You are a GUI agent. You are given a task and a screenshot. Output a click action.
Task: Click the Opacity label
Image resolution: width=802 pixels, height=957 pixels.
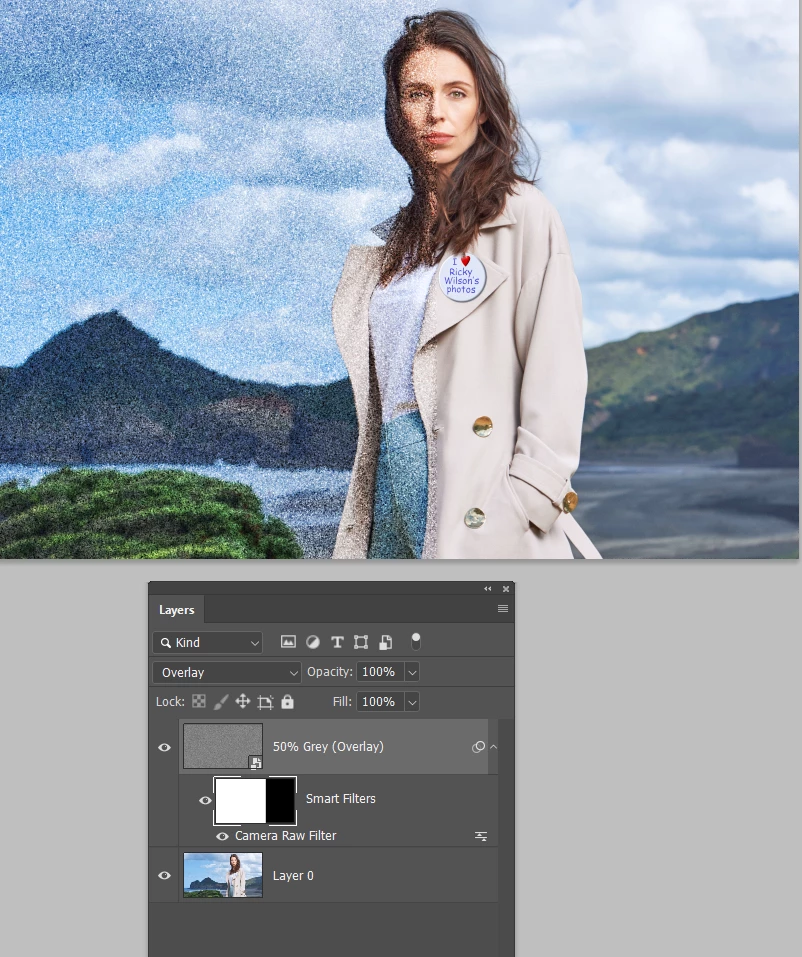click(x=330, y=671)
